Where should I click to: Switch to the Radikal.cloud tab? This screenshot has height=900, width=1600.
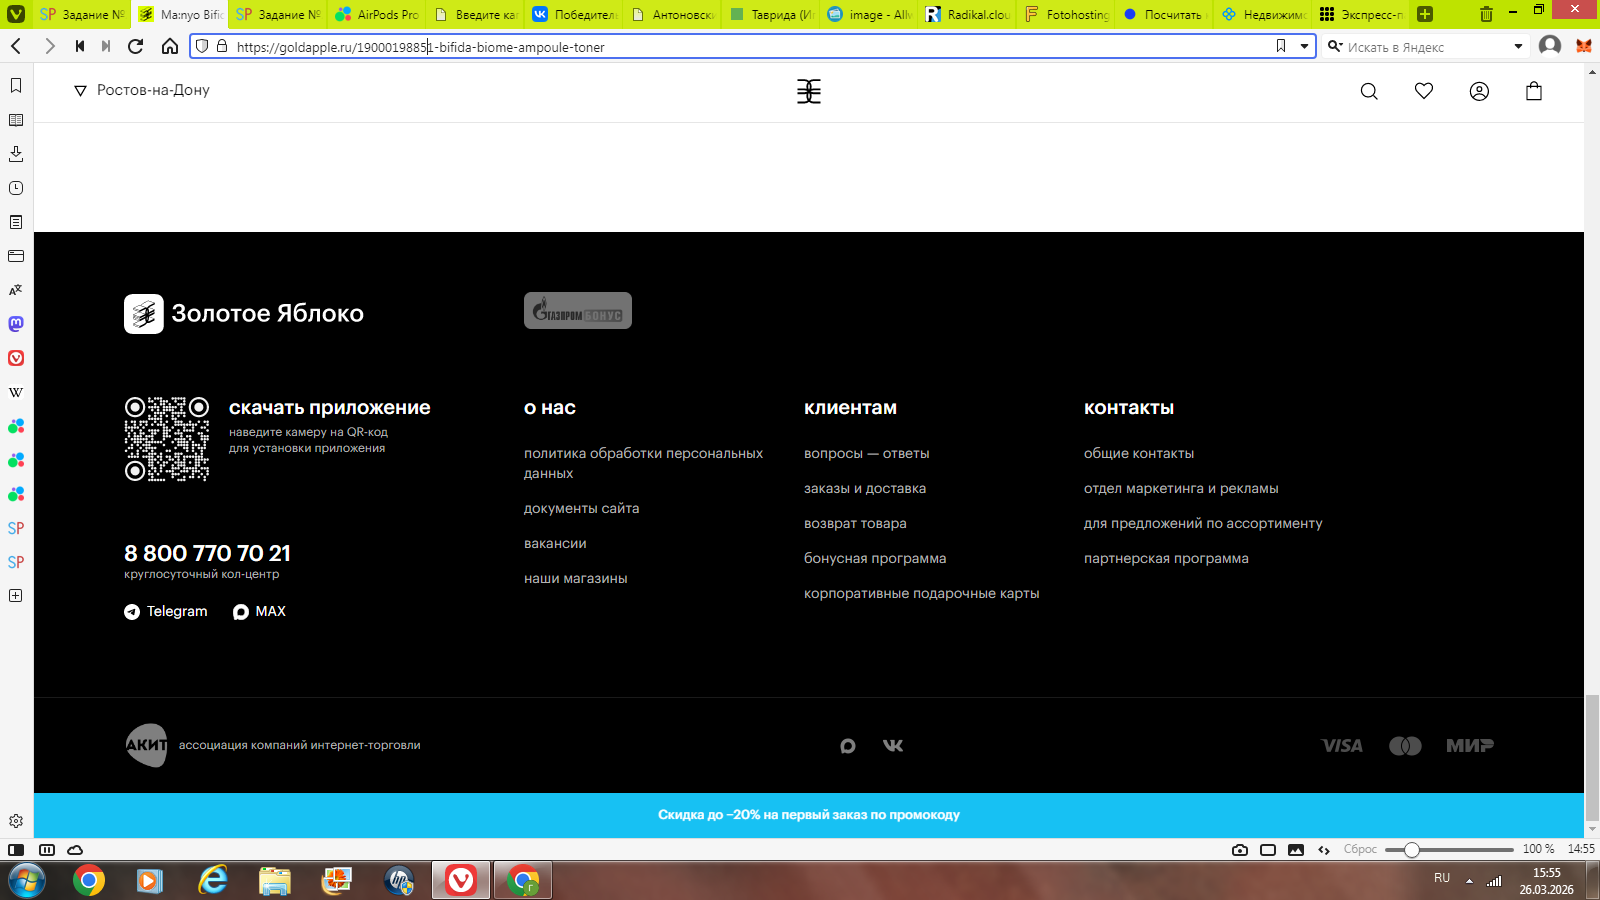(969, 14)
